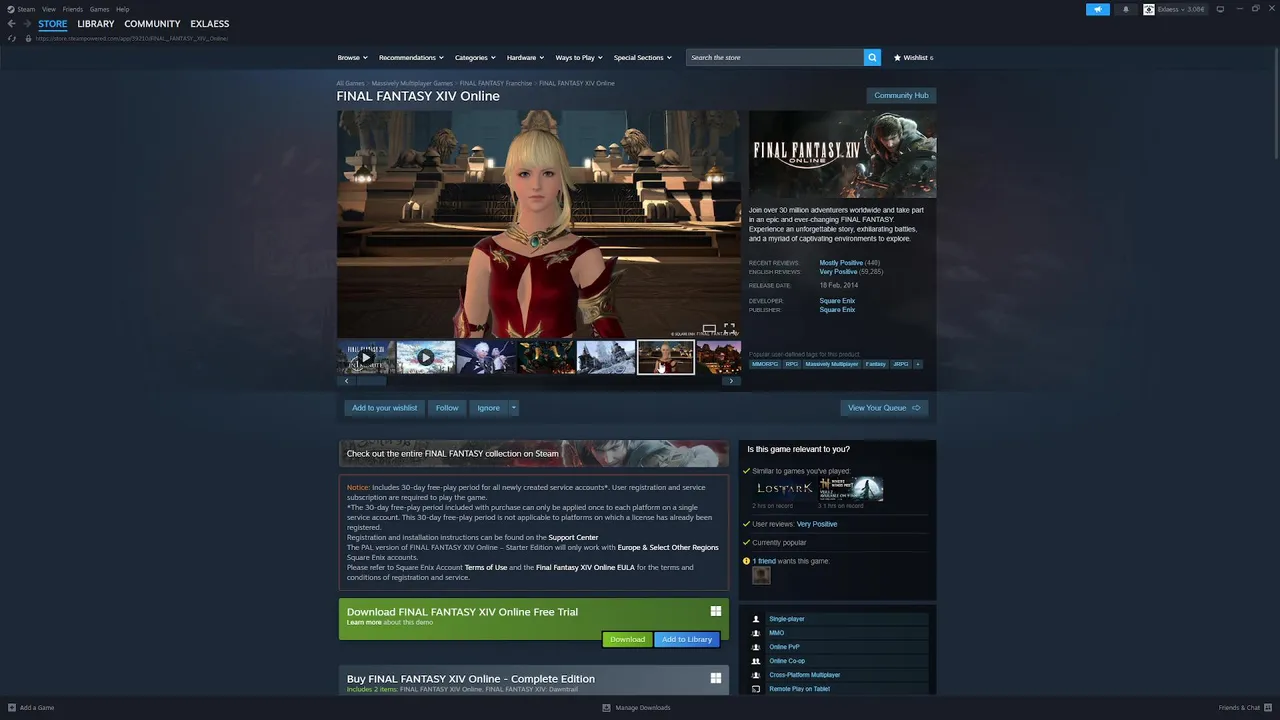The height and width of the screenshot is (720, 1280).
Task: Open the Exlaess account menu
Action: [1174, 9]
